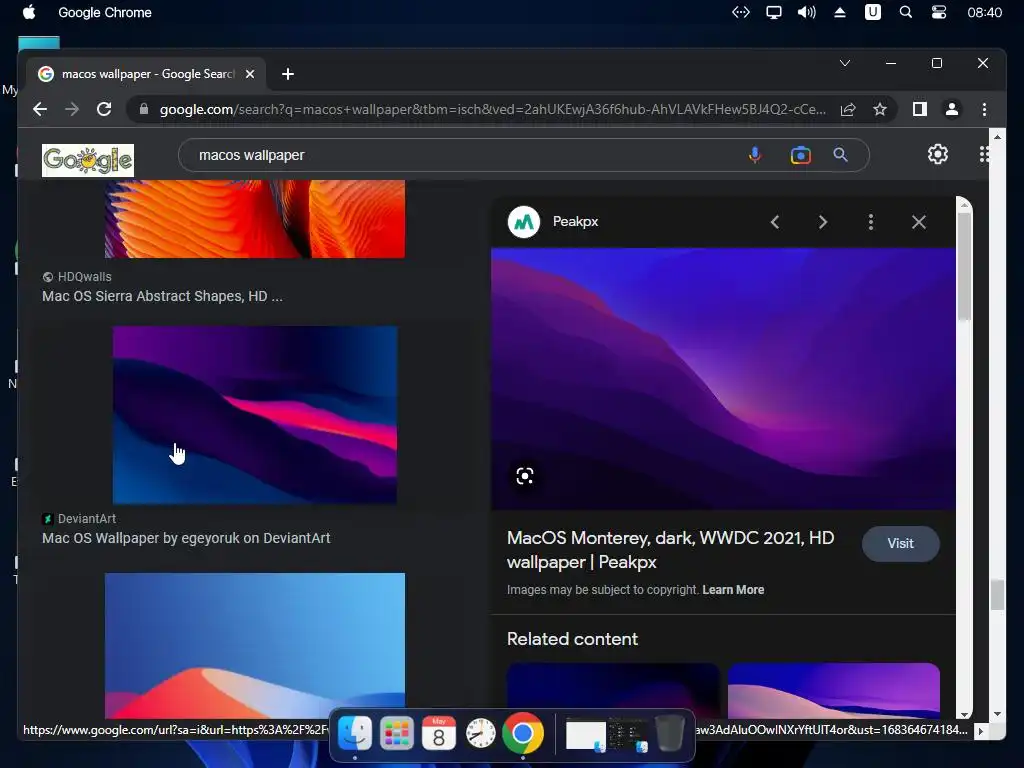Share this page using the share icon
This screenshot has width=1024, height=768.
pyautogui.click(x=848, y=109)
